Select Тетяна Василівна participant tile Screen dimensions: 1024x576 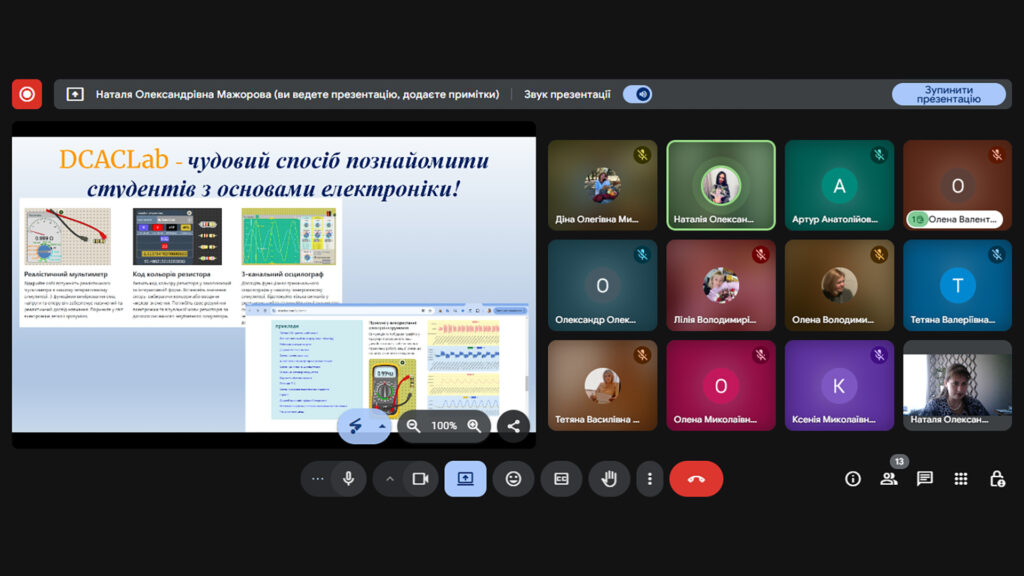pos(603,385)
